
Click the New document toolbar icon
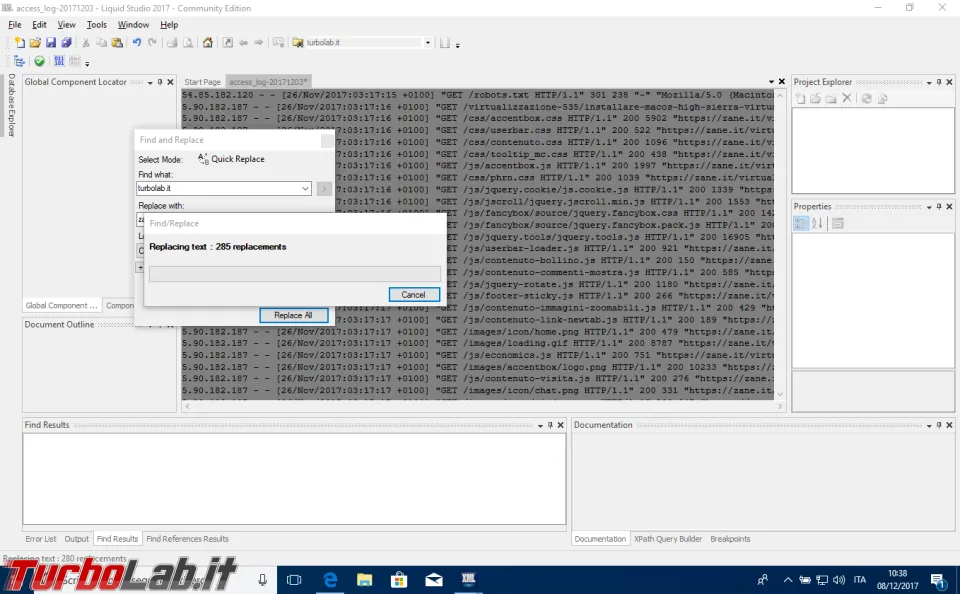point(20,42)
